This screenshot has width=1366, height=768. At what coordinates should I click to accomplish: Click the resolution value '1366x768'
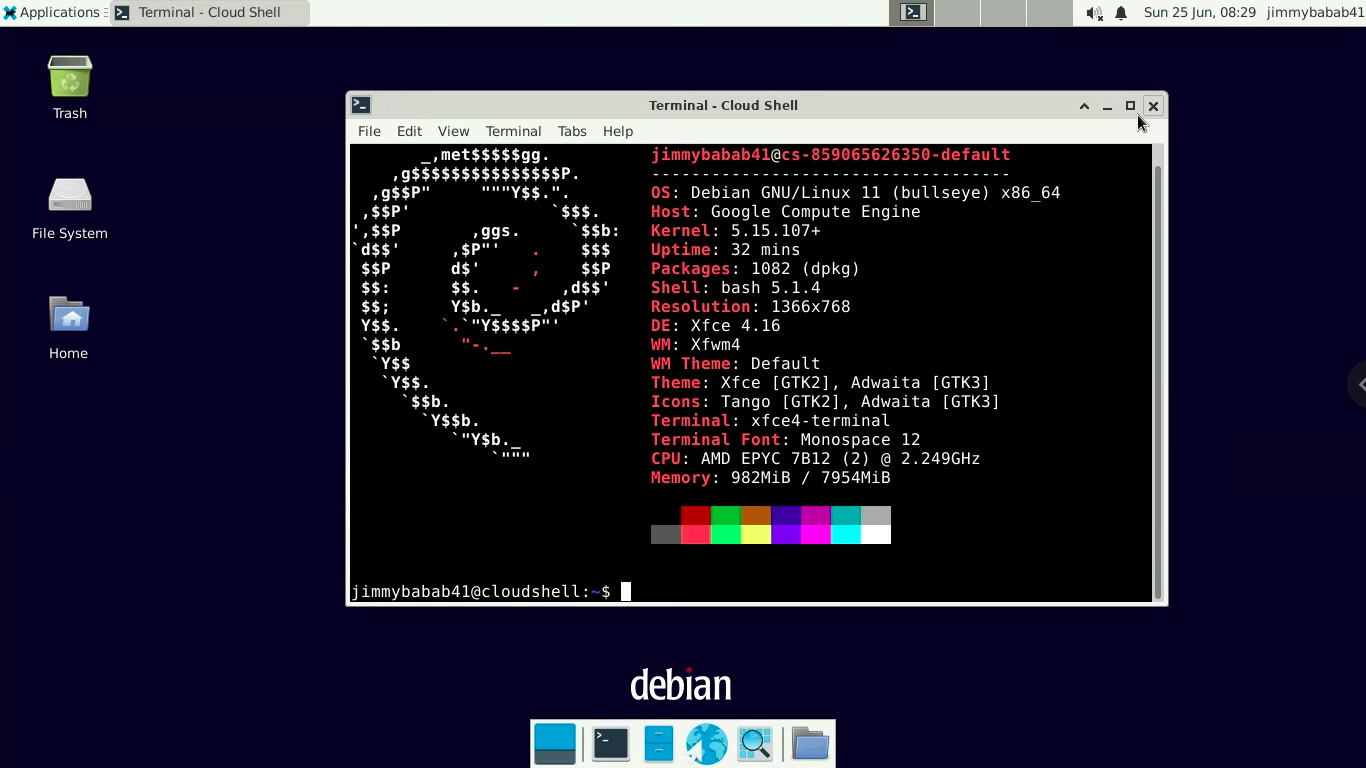coord(810,307)
